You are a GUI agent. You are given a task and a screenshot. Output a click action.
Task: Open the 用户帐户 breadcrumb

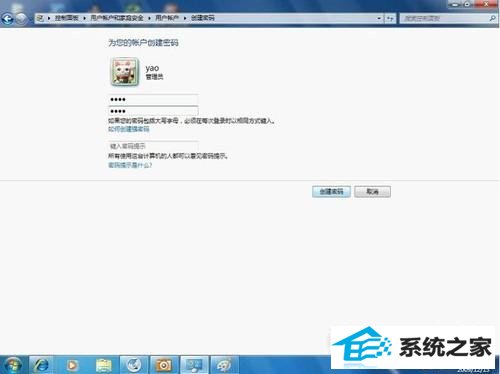click(x=167, y=18)
